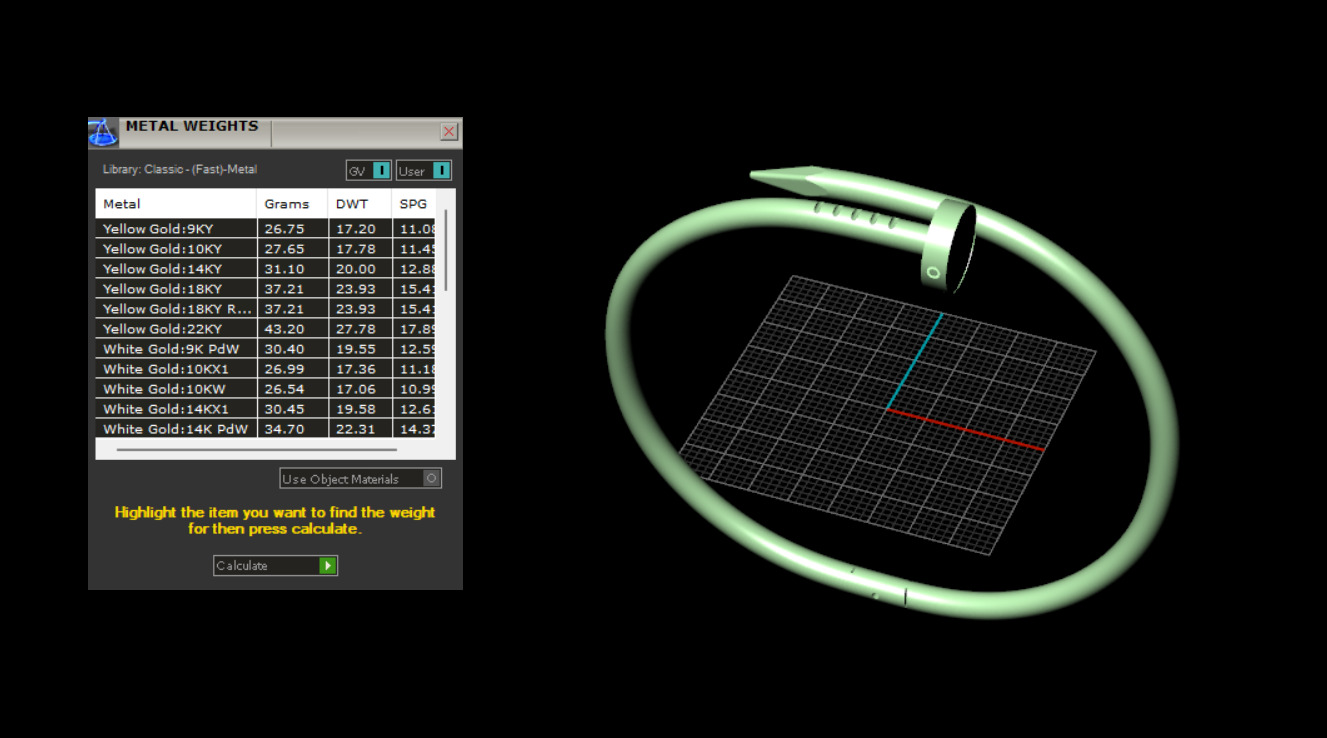Click the Calculate button
Screen dimensions: 1327x738
click(275, 565)
